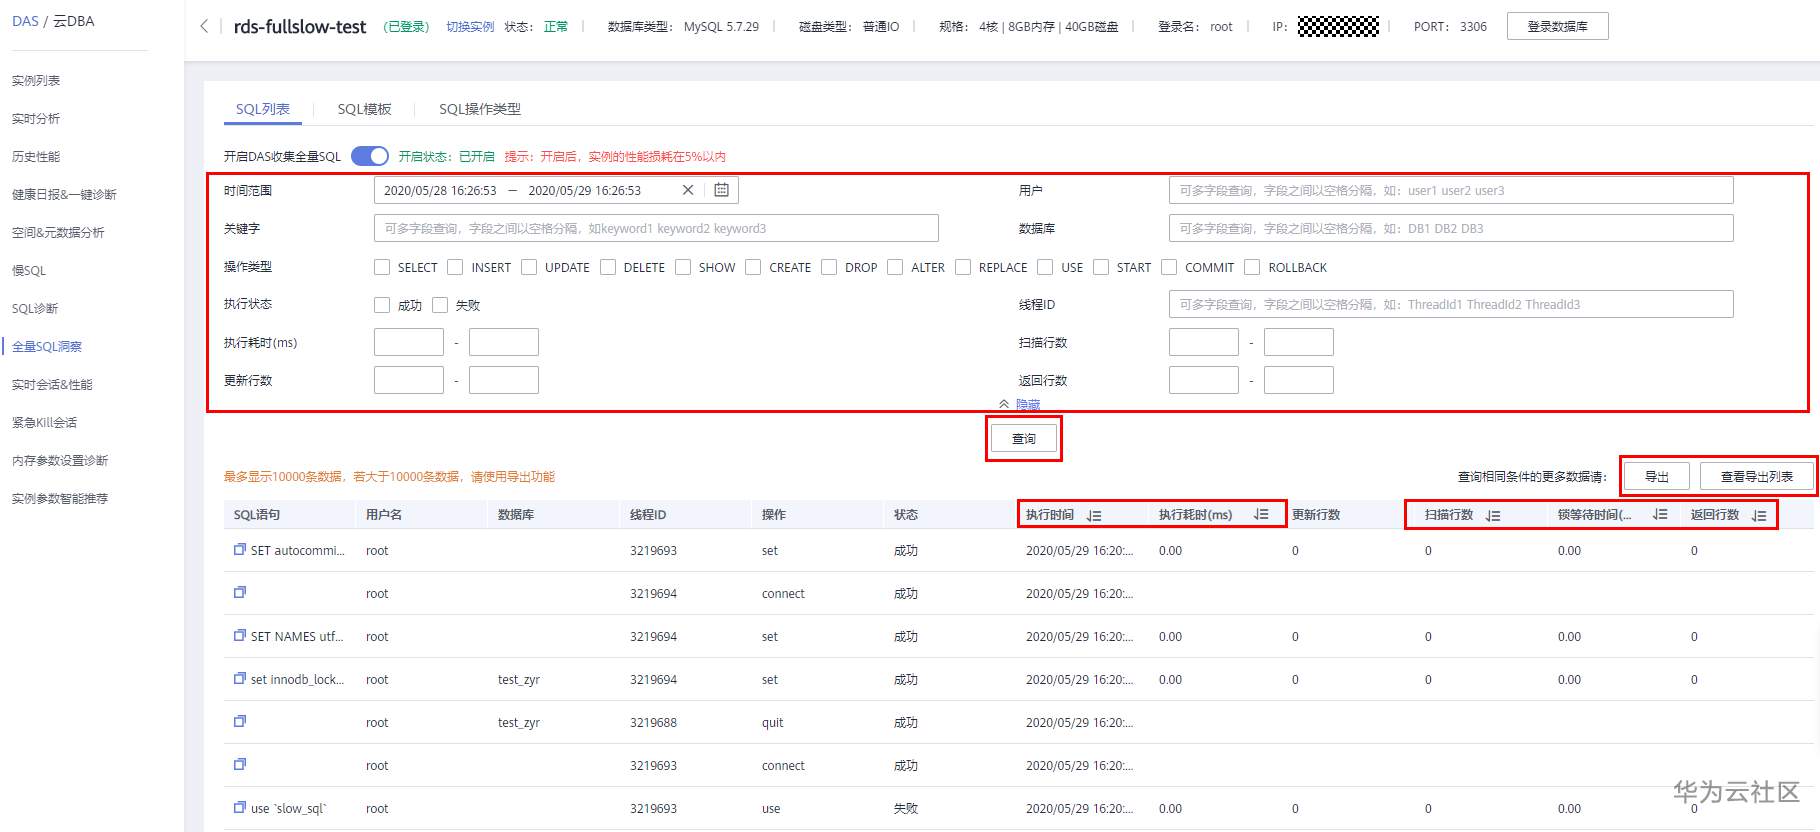Open 健康日报&一键诊断 in the sidebar
This screenshot has height=832, width=1820.
[x=64, y=194]
